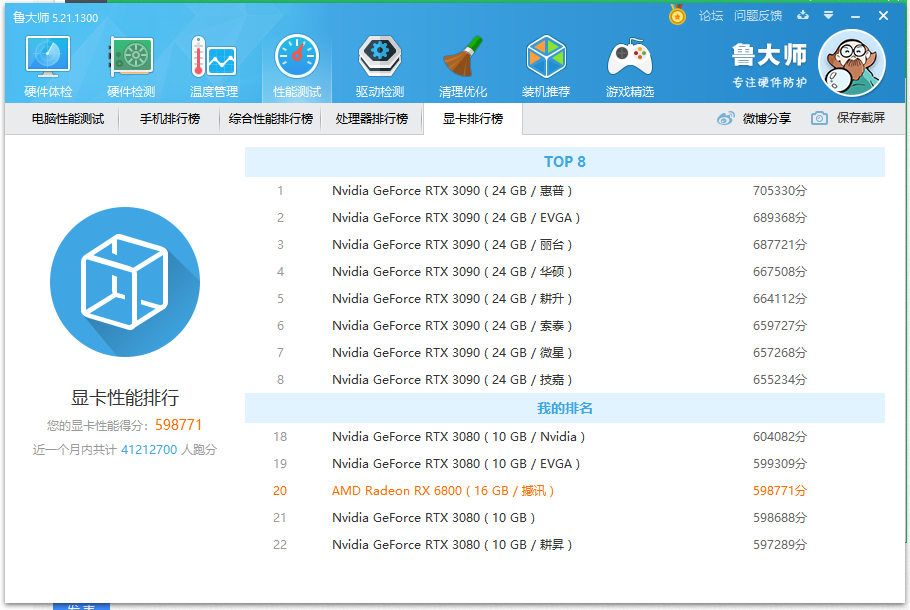This screenshot has height=610, width=910.
Task: Click score 664112分
Action: click(x=779, y=299)
